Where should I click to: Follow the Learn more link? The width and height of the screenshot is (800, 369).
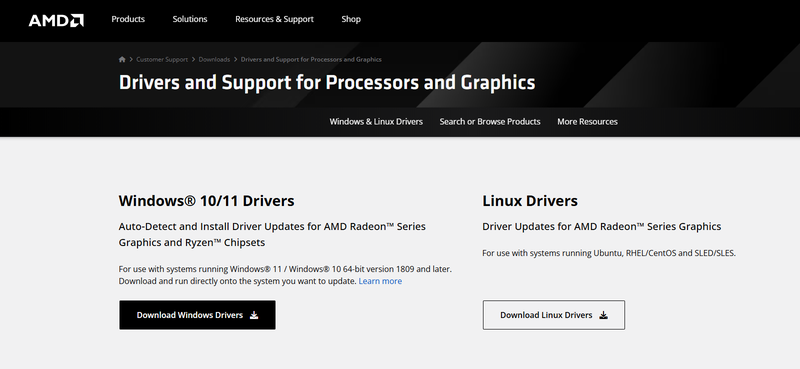380,281
